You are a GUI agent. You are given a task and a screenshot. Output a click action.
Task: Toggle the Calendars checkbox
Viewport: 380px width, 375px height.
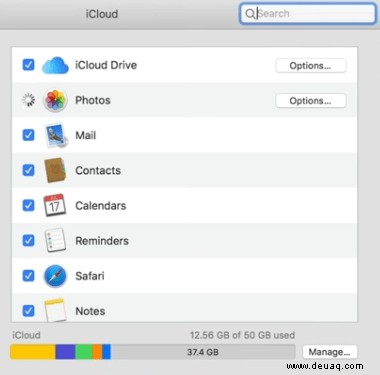(28, 205)
